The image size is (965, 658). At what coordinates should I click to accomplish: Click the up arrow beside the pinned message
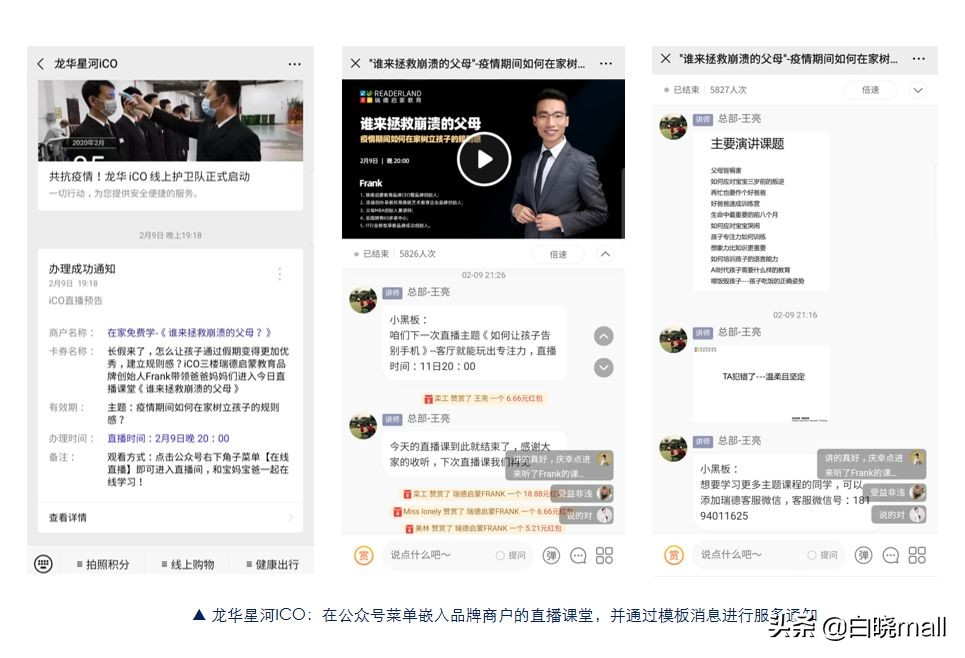[603, 337]
